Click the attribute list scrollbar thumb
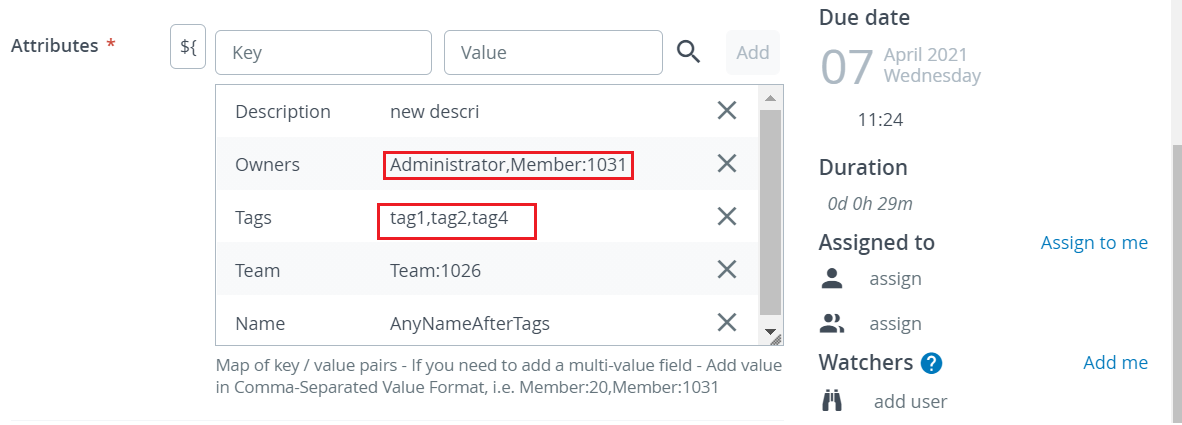This screenshot has width=1182, height=425. point(770,212)
